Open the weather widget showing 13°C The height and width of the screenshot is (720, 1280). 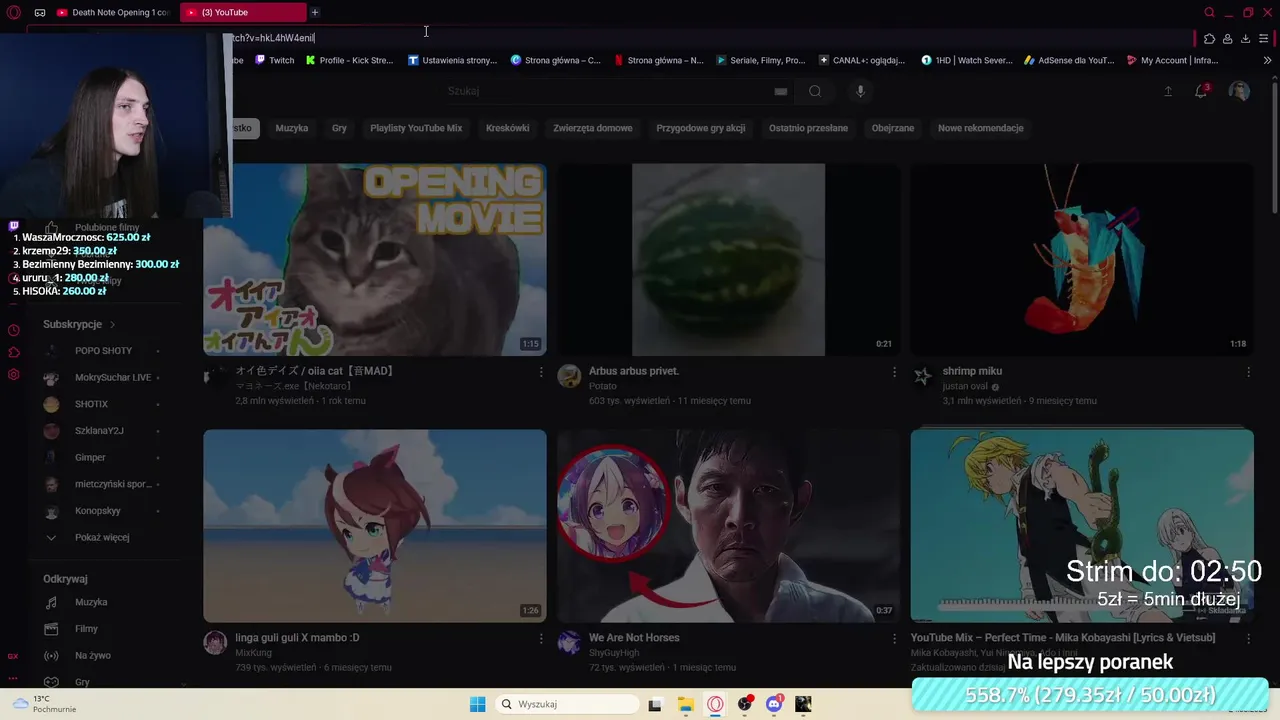[x=42, y=704]
